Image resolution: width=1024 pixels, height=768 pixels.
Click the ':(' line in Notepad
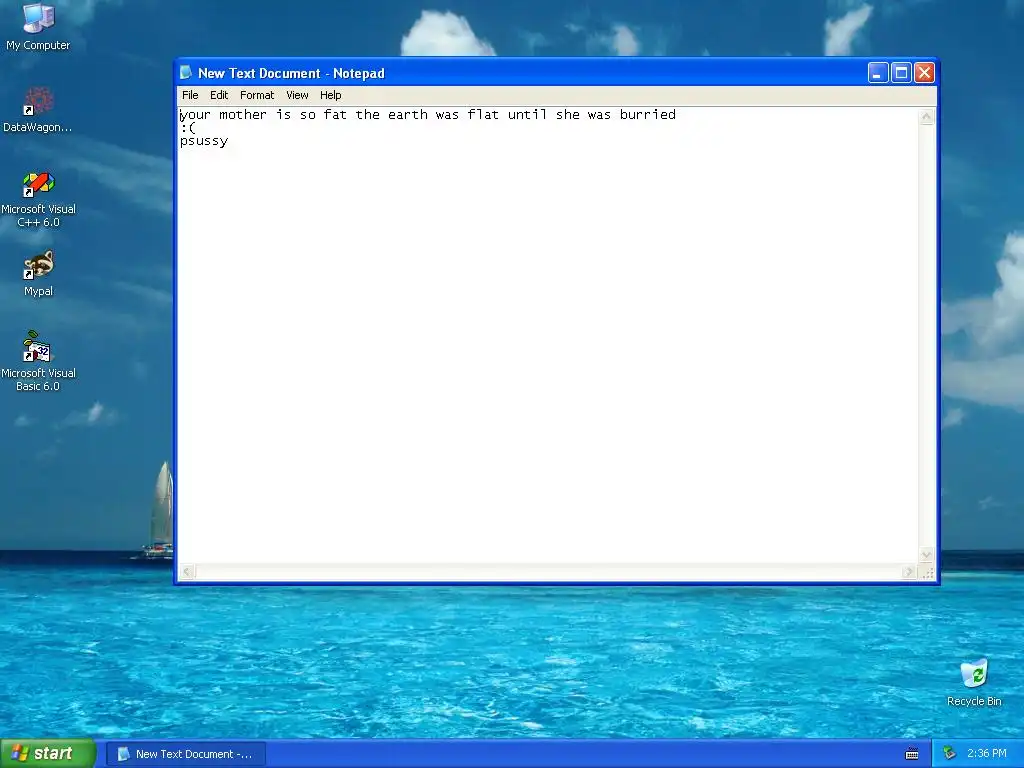point(188,128)
